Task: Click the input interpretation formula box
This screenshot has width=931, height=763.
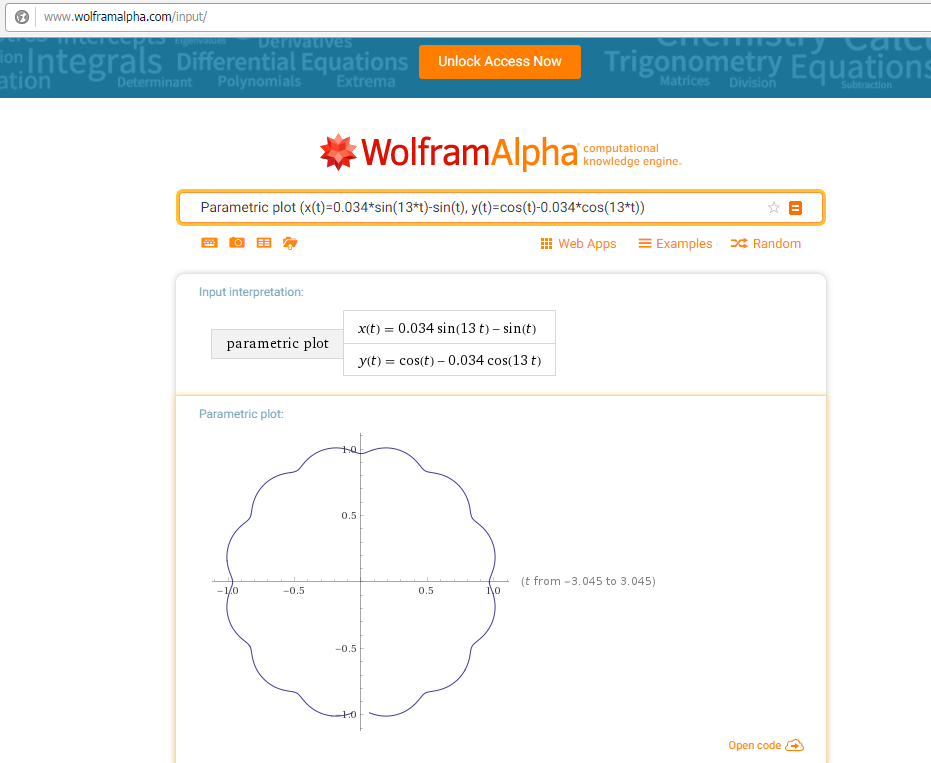Action: (x=448, y=343)
